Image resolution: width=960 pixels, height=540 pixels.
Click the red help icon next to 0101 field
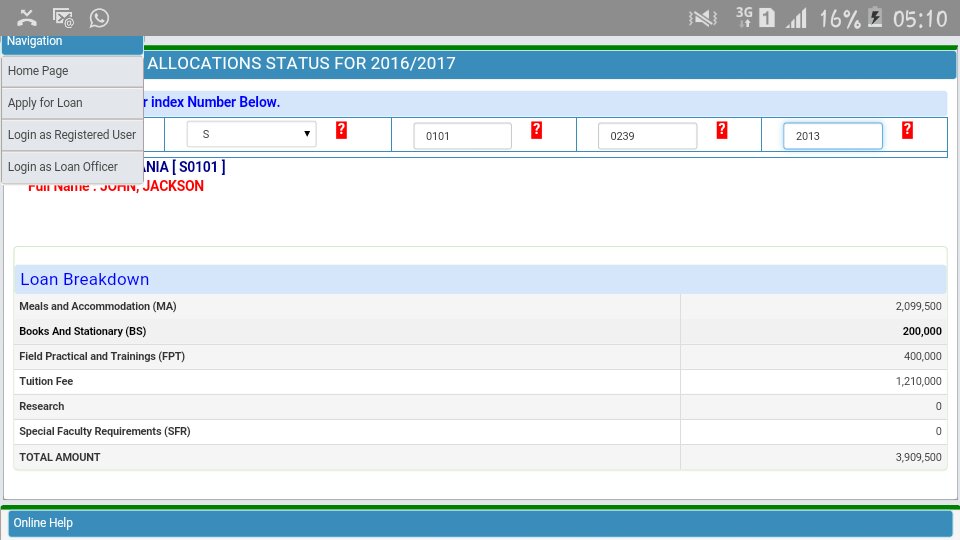tap(536, 130)
